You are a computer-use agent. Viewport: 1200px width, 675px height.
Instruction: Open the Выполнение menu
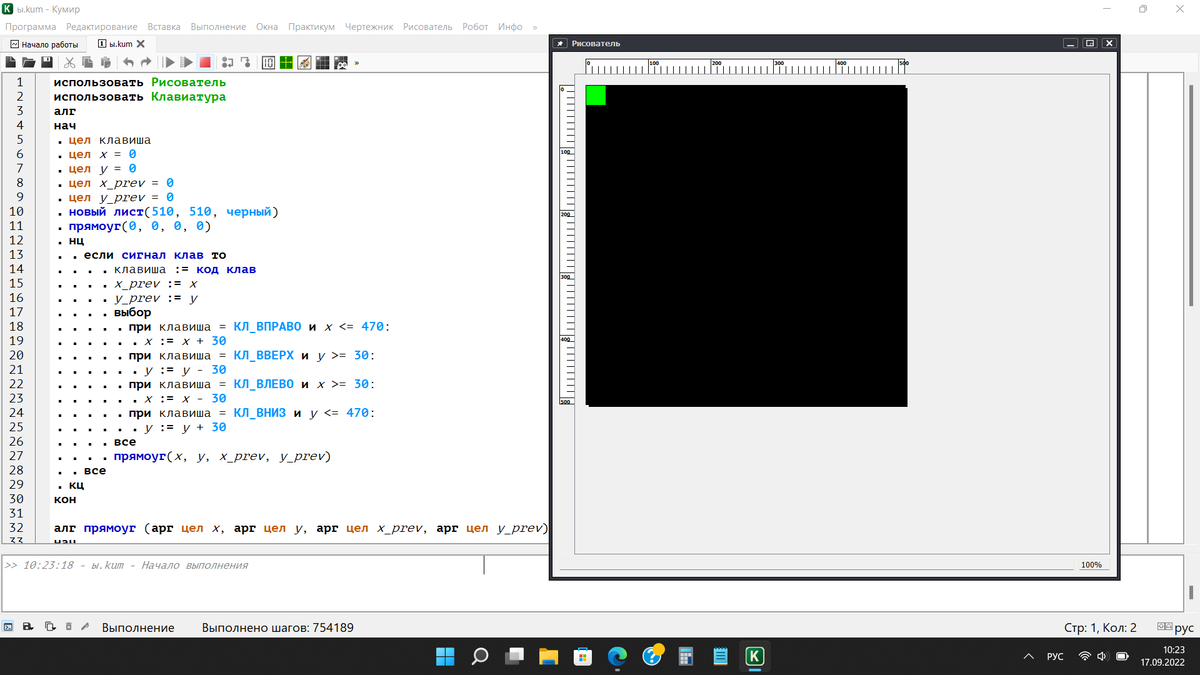coord(219,27)
